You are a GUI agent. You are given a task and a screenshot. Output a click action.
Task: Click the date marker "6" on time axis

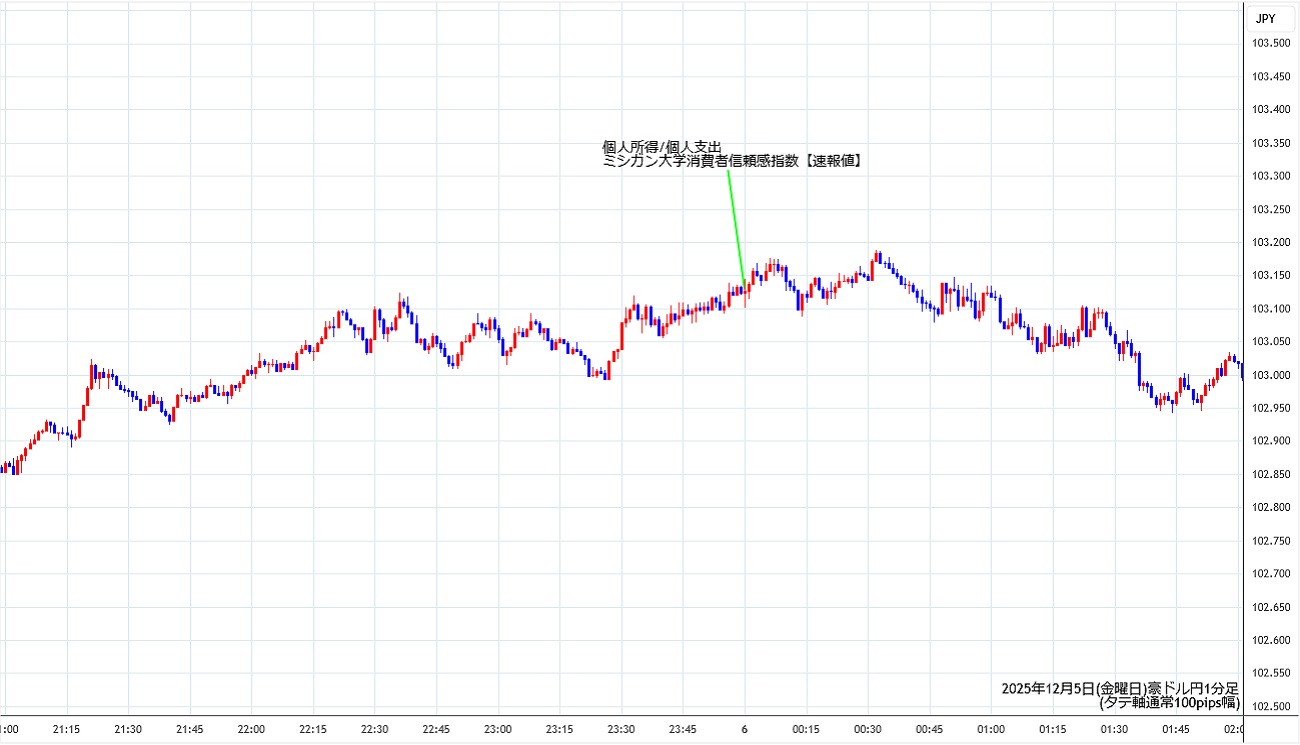pyautogui.click(x=744, y=730)
